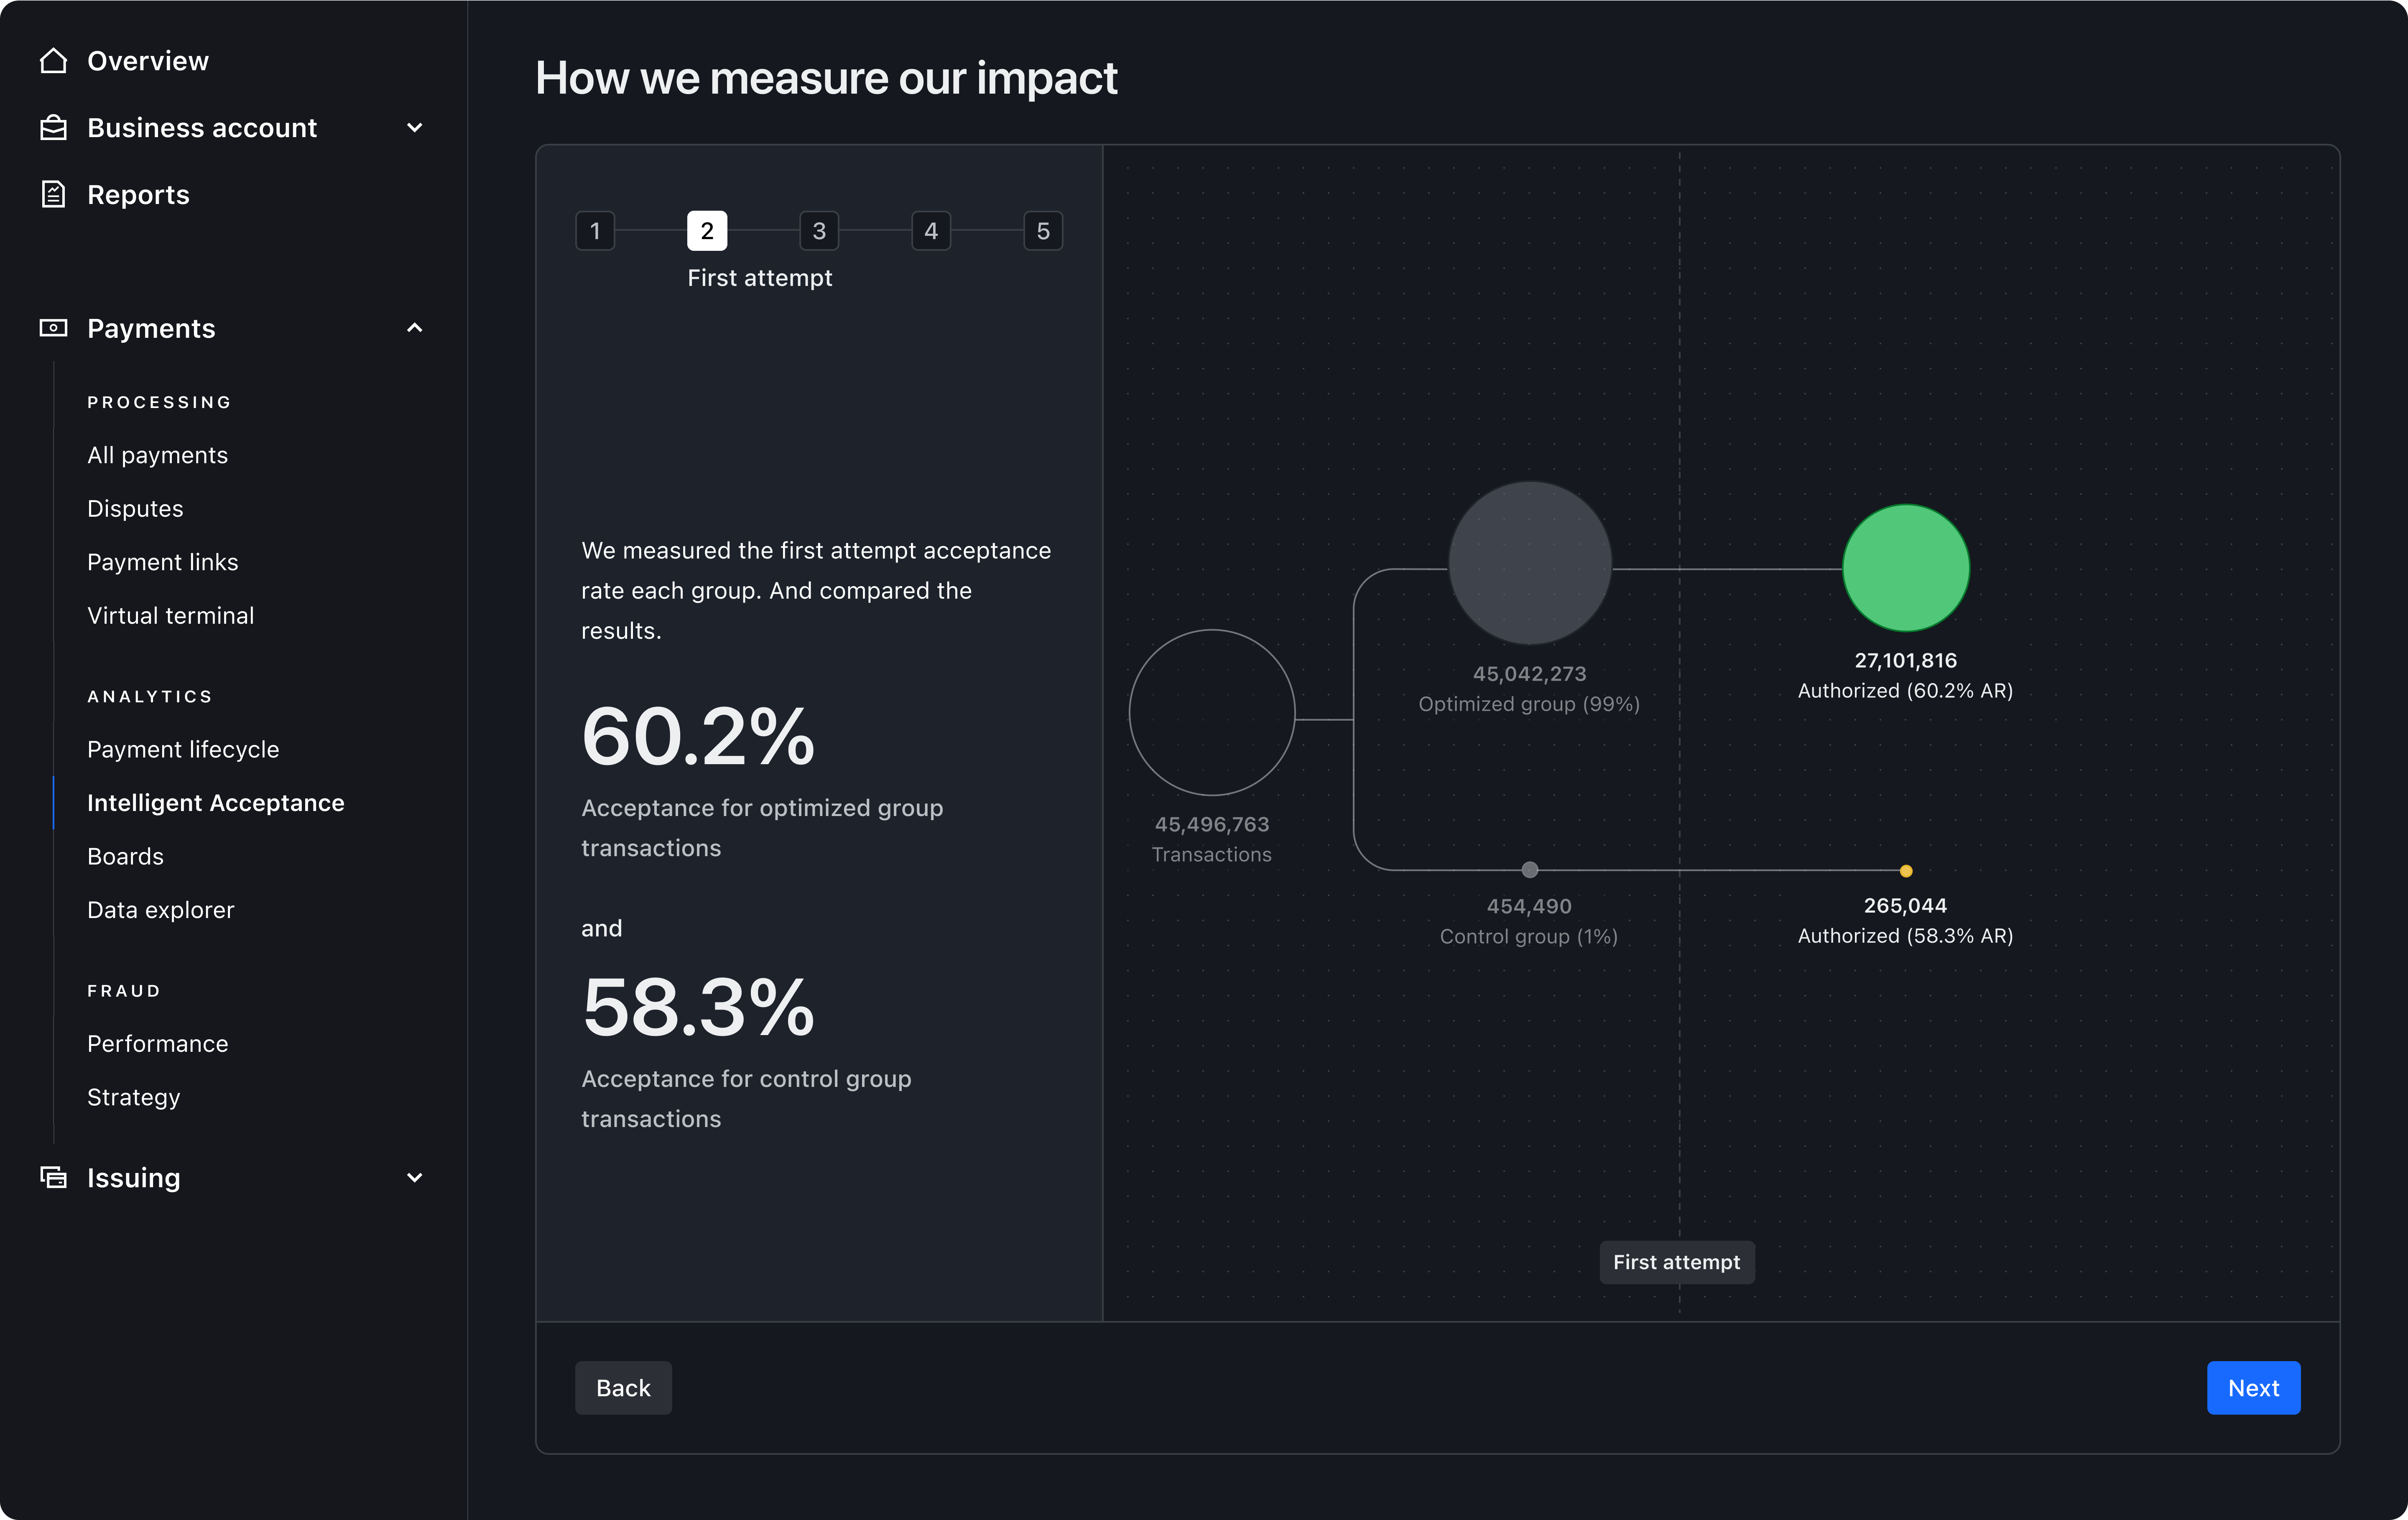Open Data explorer
2408x1520 pixels.
160,910
